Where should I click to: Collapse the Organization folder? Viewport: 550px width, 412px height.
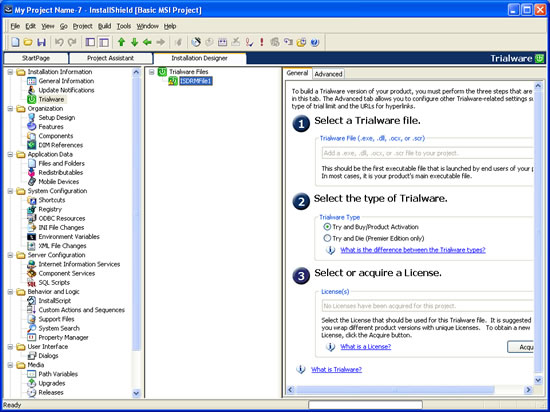pyautogui.click(x=10, y=108)
